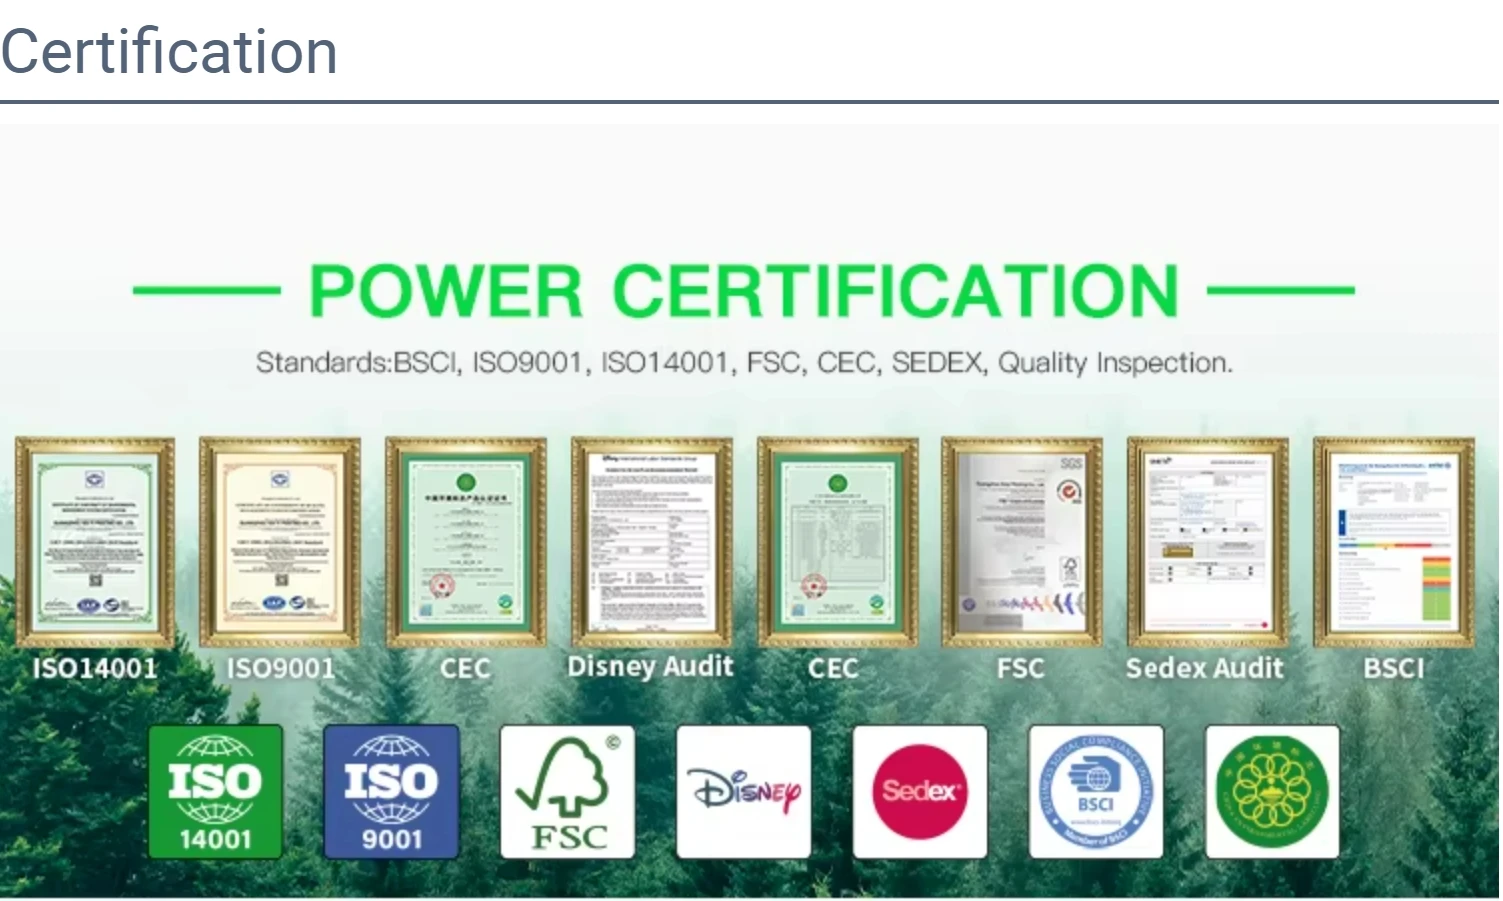Click the "ISO14001" caption under the certificate
Viewport: 1503px width, 901px height.
[x=95, y=668]
